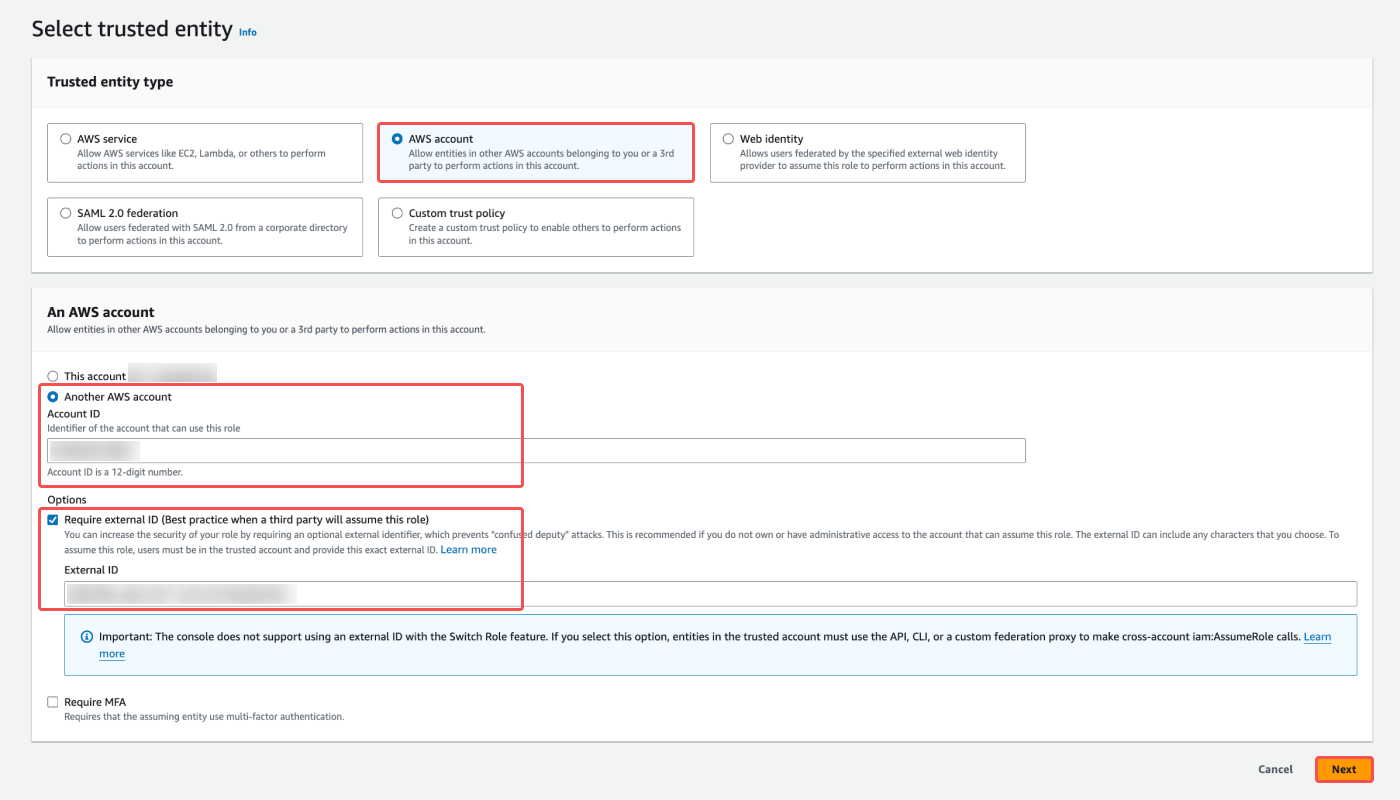
Task: Select the AWS service radio button
Action: coord(66,139)
